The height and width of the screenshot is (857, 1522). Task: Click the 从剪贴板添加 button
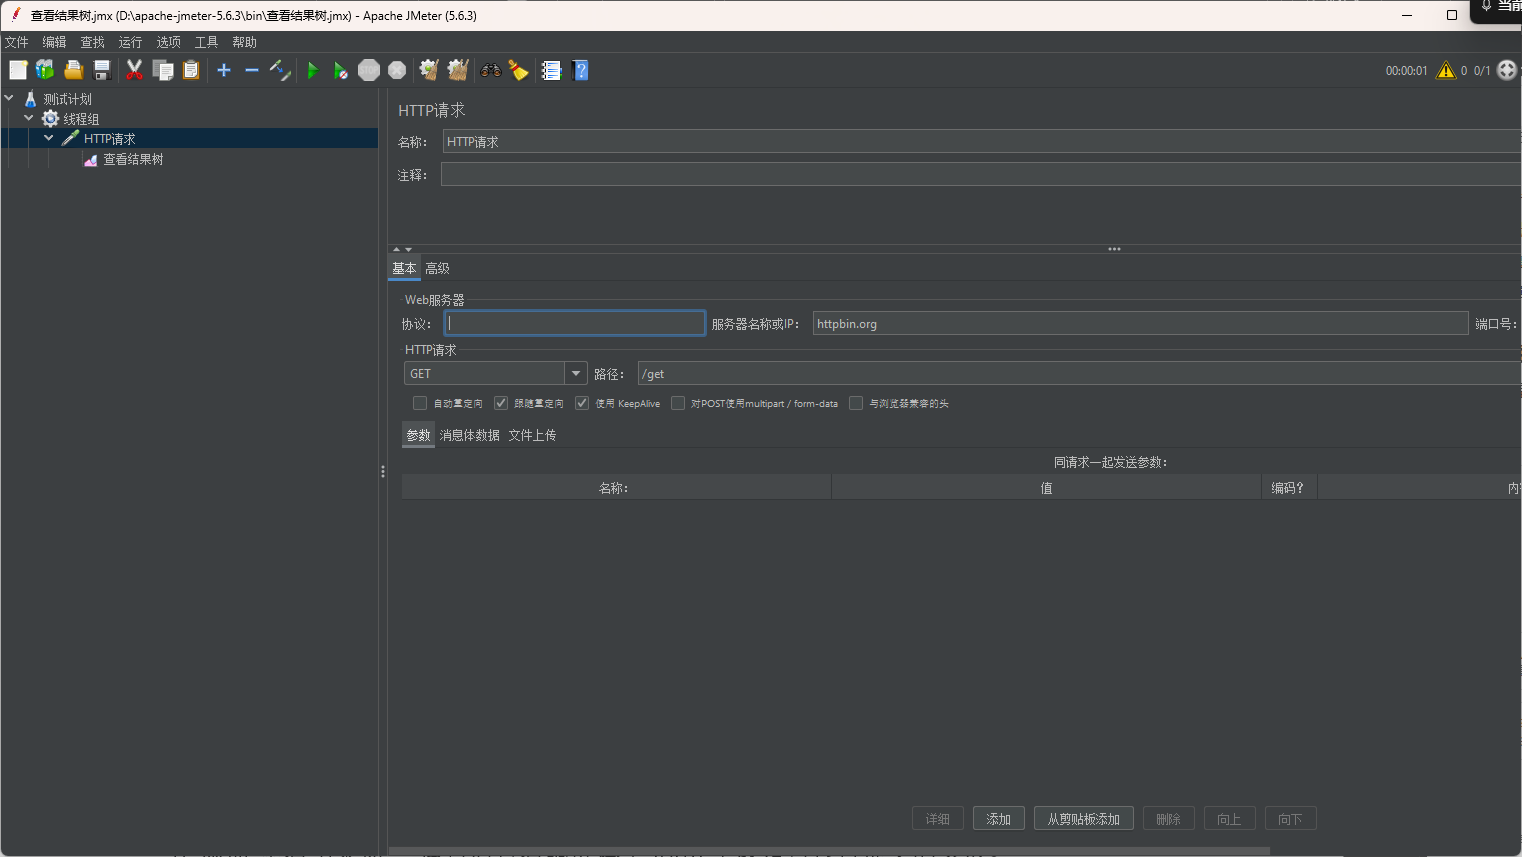click(x=1084, y=819)
